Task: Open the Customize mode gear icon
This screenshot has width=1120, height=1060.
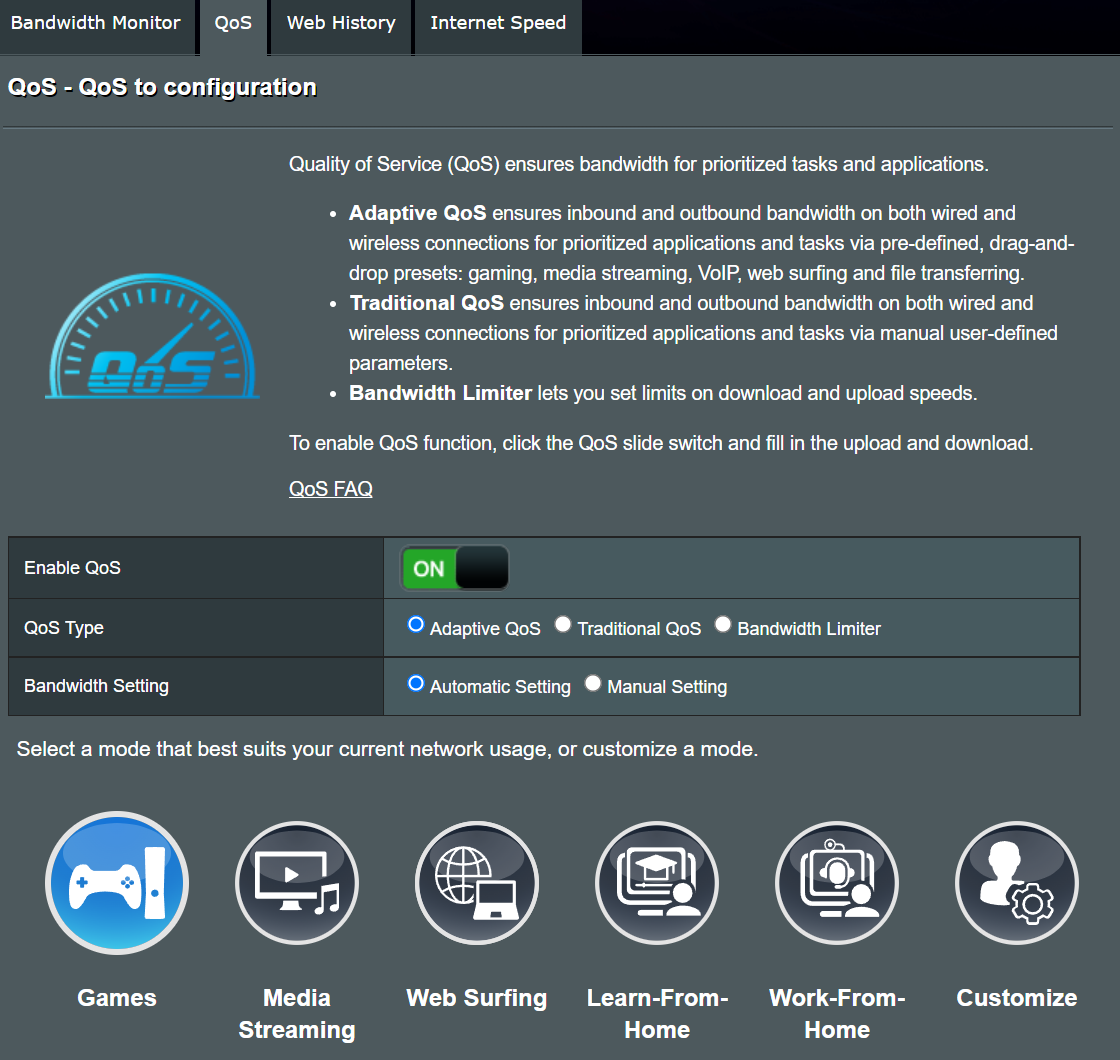Action: 1017,883
